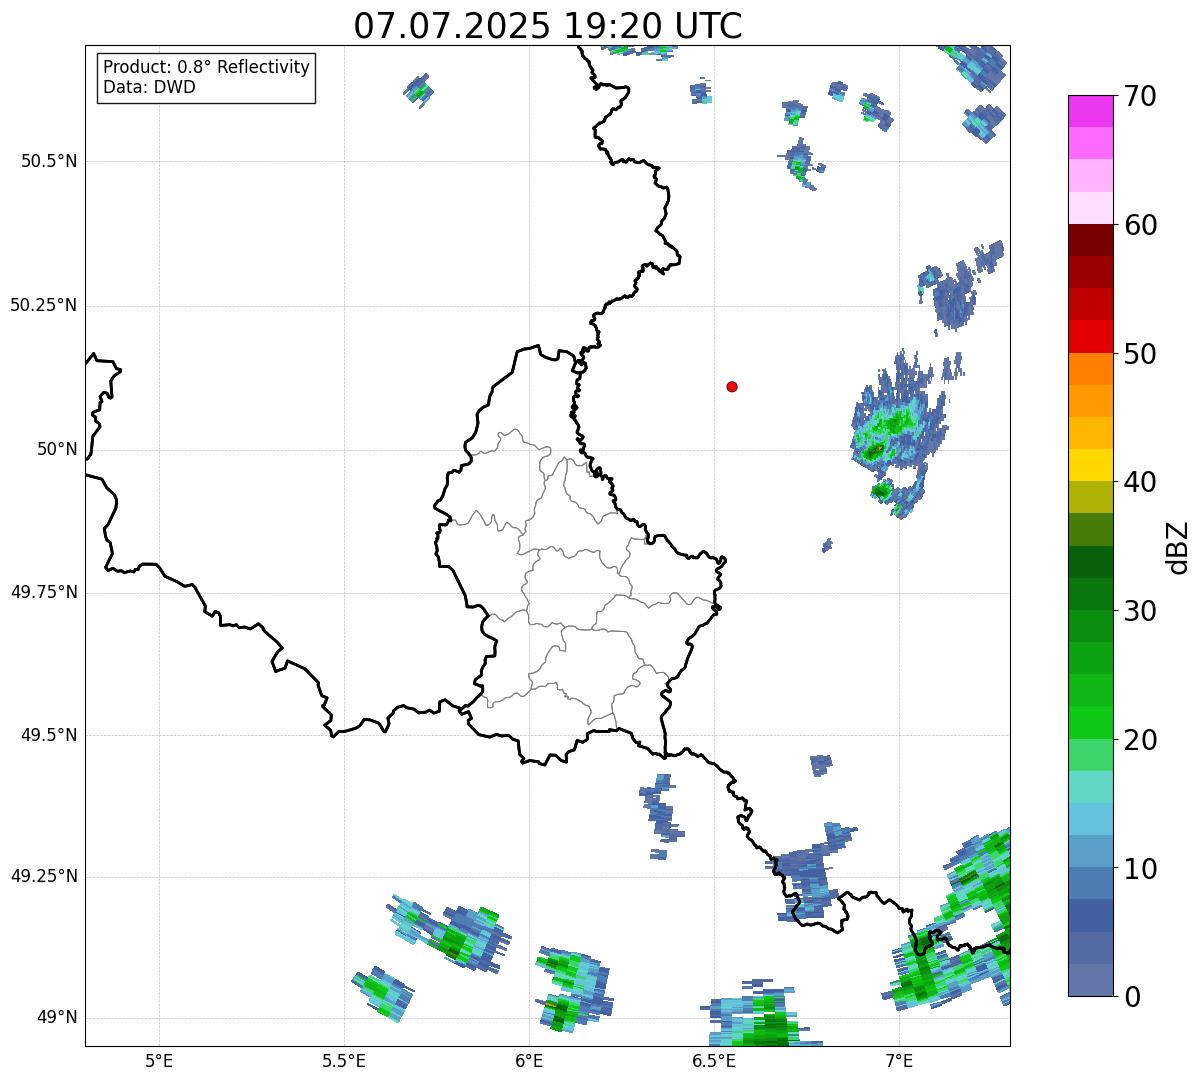Click the title "07.07.2025 19:20 UTC"
The height and width of the screenshot is (1081, 1202).
548,26
